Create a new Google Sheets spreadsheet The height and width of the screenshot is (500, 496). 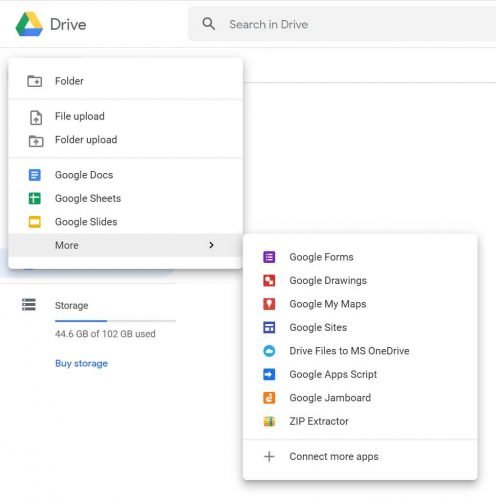[x=125, y=198]
